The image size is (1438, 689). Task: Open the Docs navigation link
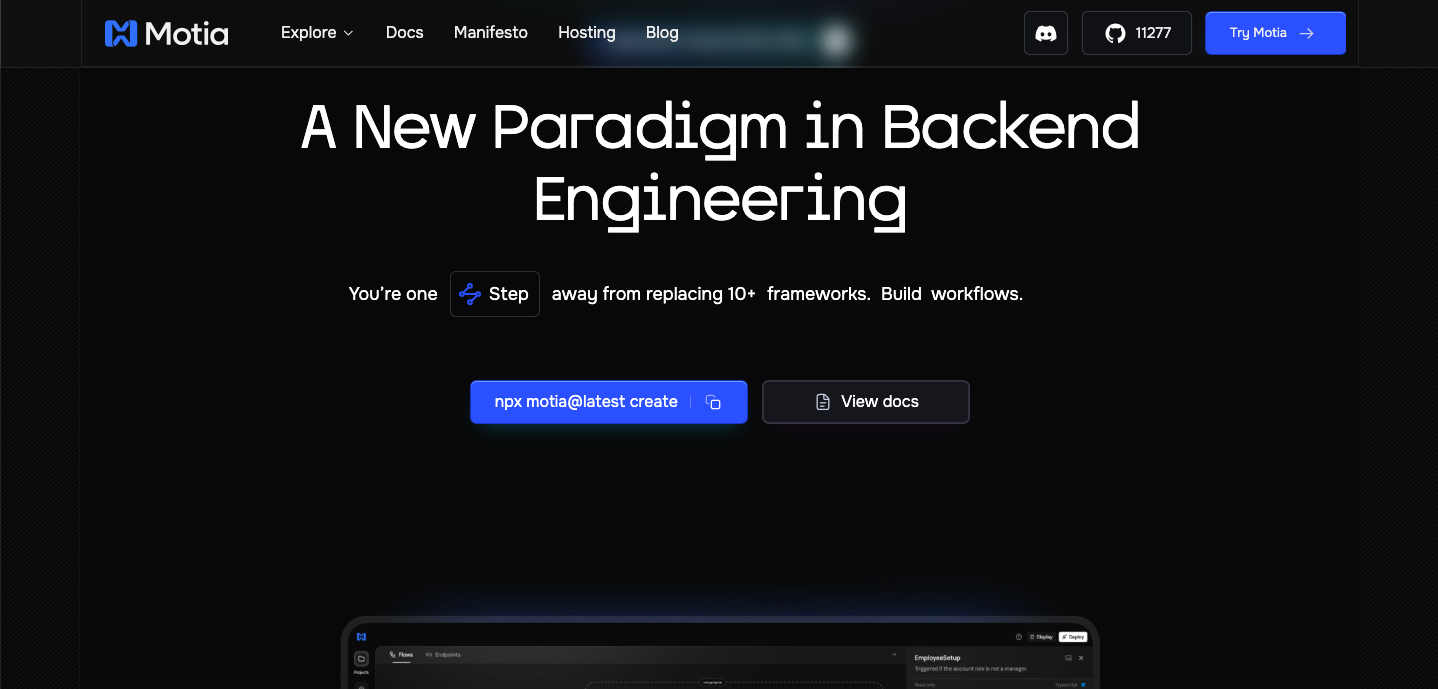pyautogui.click(x=405, y=33)
